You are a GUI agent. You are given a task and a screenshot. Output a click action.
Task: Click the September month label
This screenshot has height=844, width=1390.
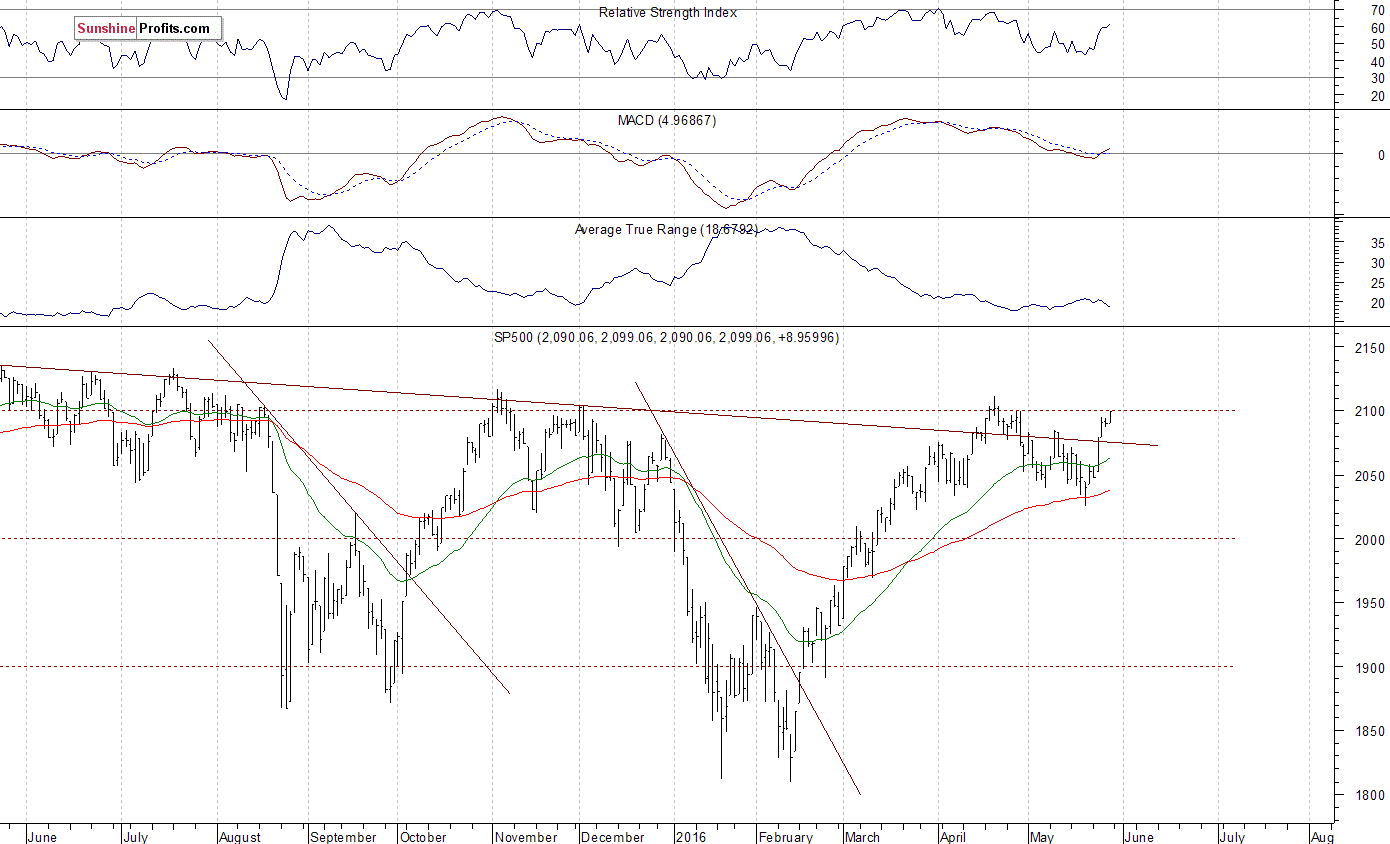point(345,836)
